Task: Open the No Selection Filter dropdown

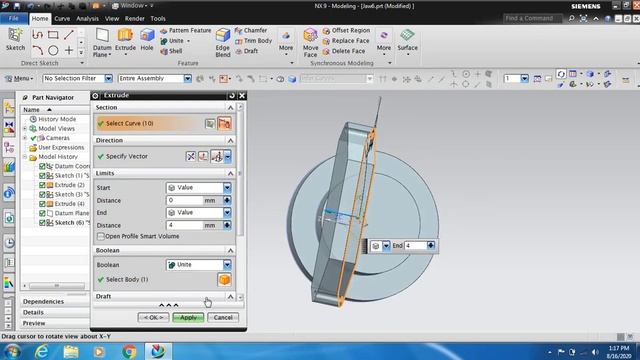Action: click(x=108, y=78)
